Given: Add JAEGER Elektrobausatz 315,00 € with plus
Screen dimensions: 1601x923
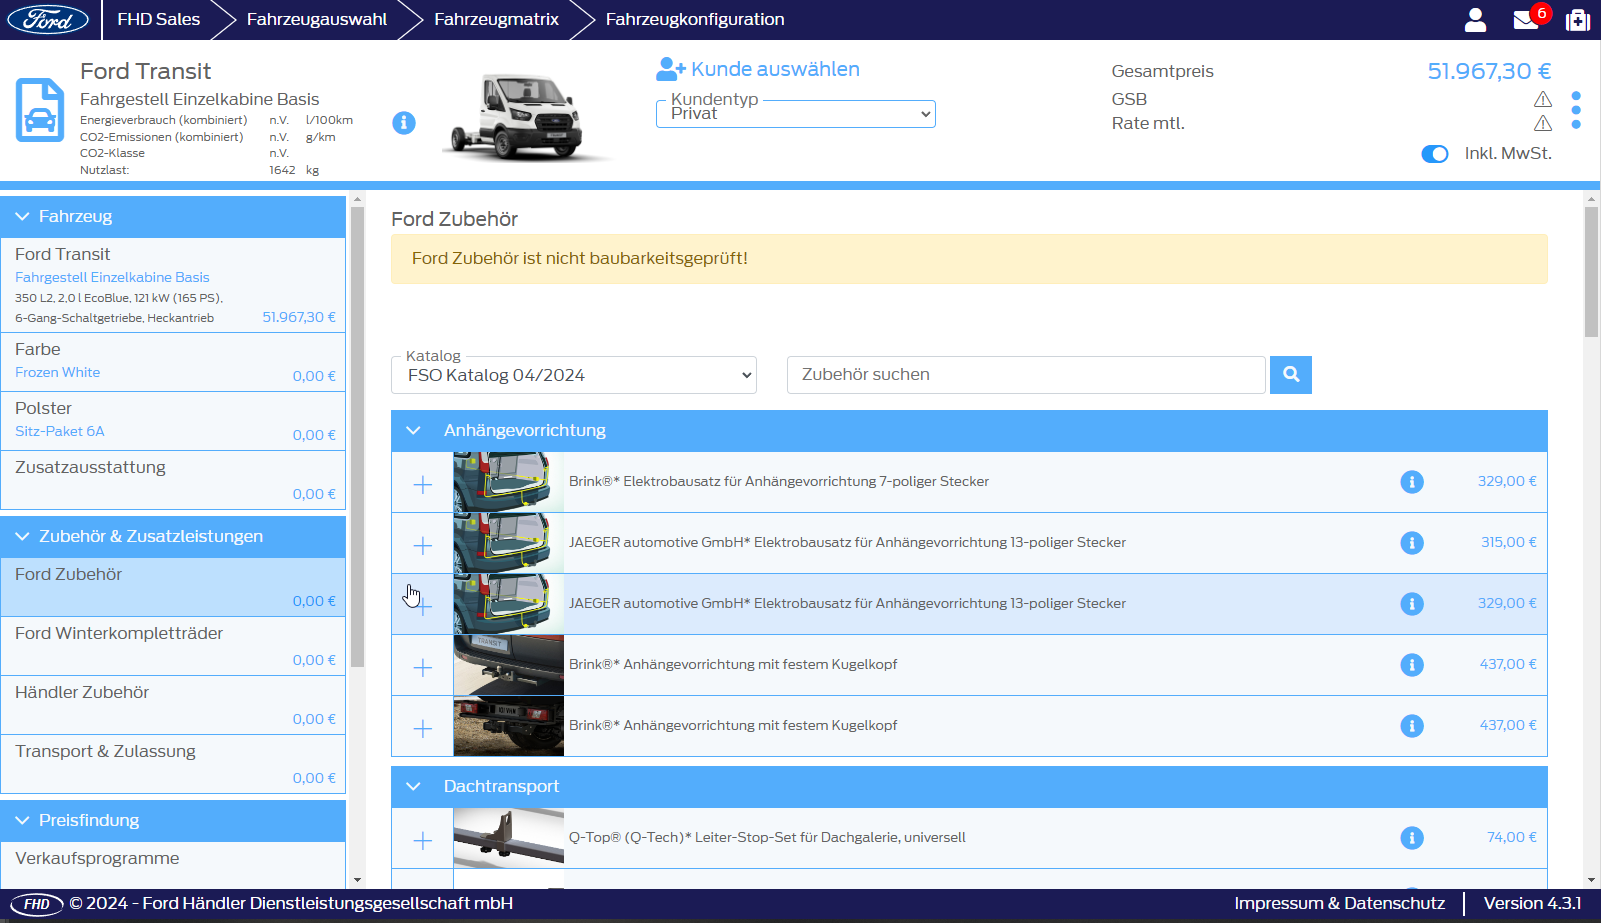Looking at the screenshot, I should 423,546.
